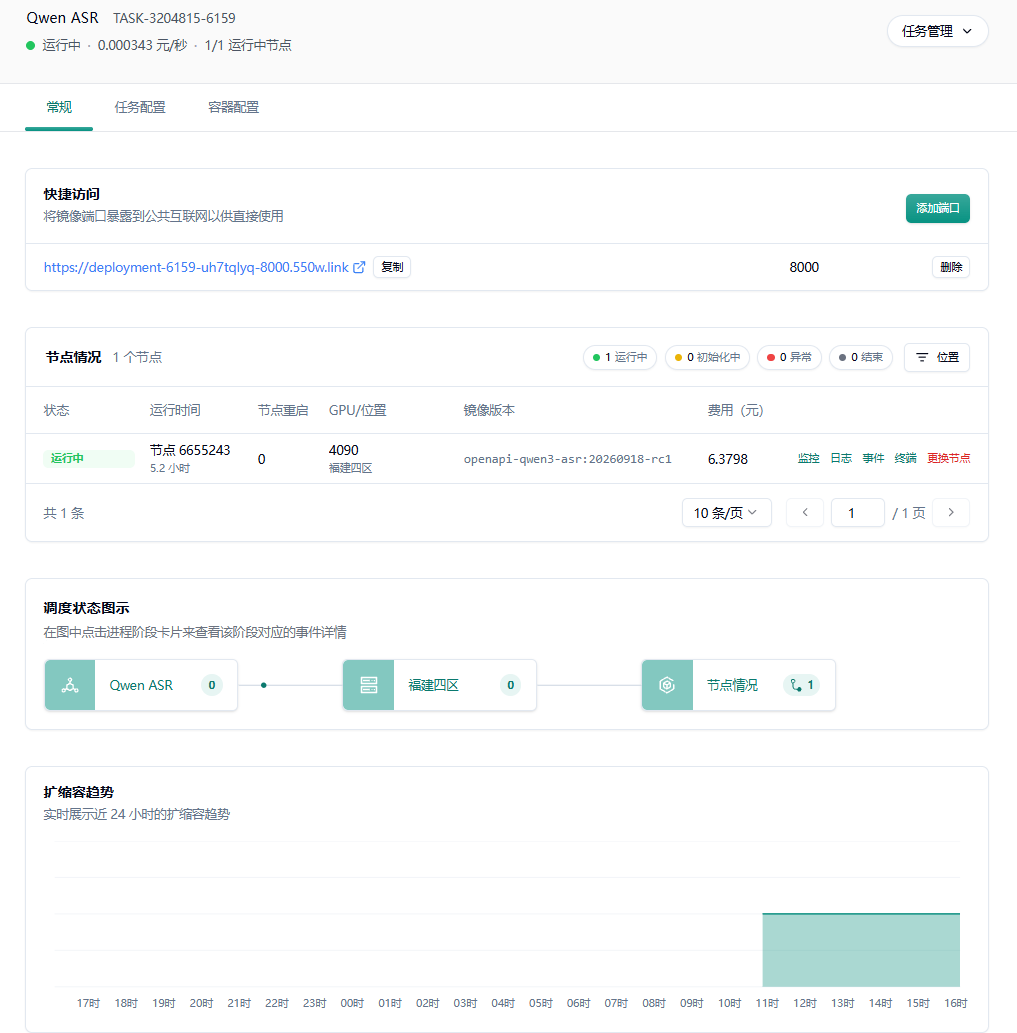Filter nodes by 0 结束 status
The width and height of the screenshot is (1017, 1033).
click(861, 357)
